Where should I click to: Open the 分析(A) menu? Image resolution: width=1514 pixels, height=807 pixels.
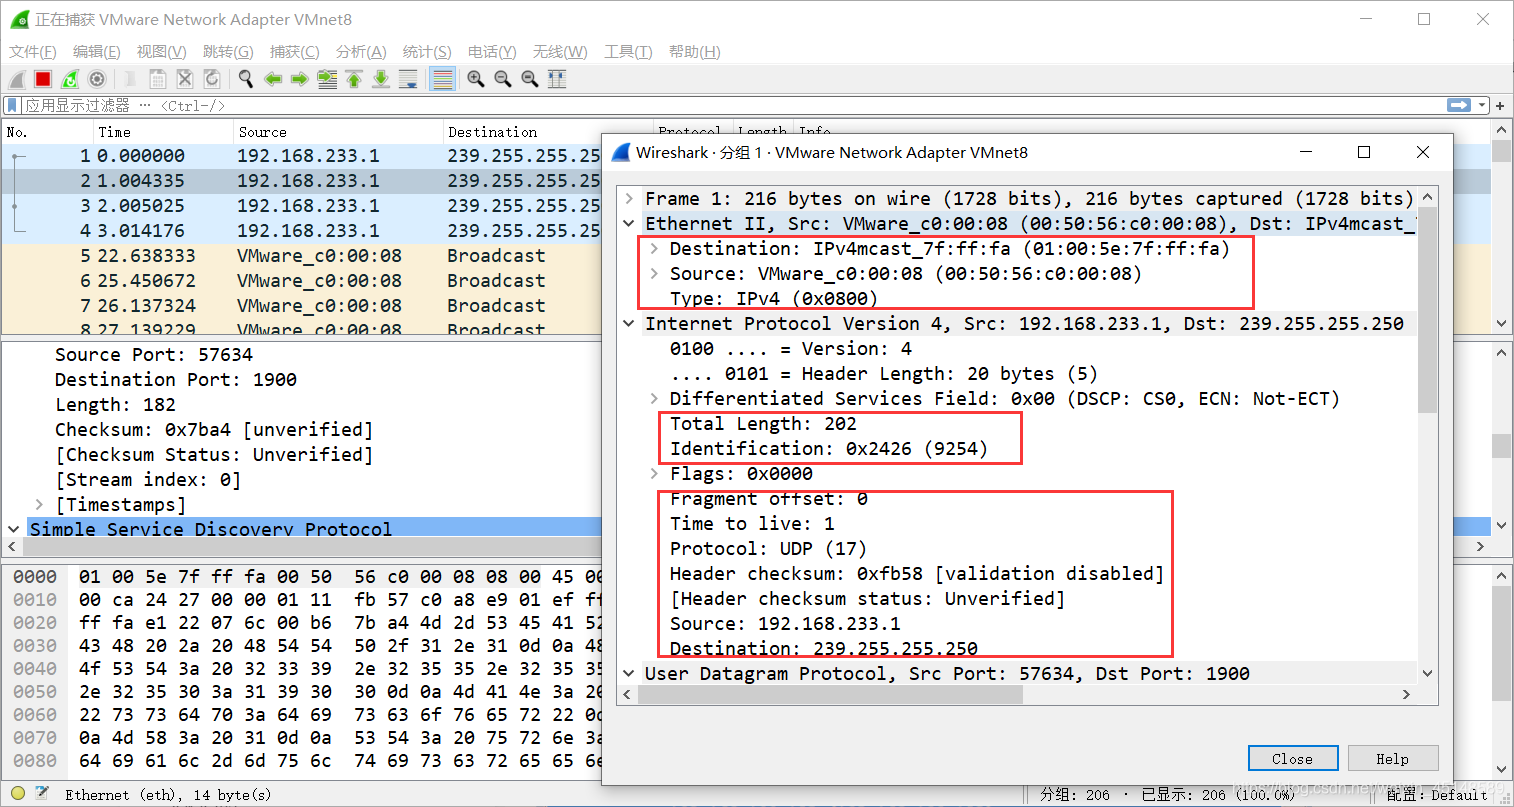(x=361, y=51)
